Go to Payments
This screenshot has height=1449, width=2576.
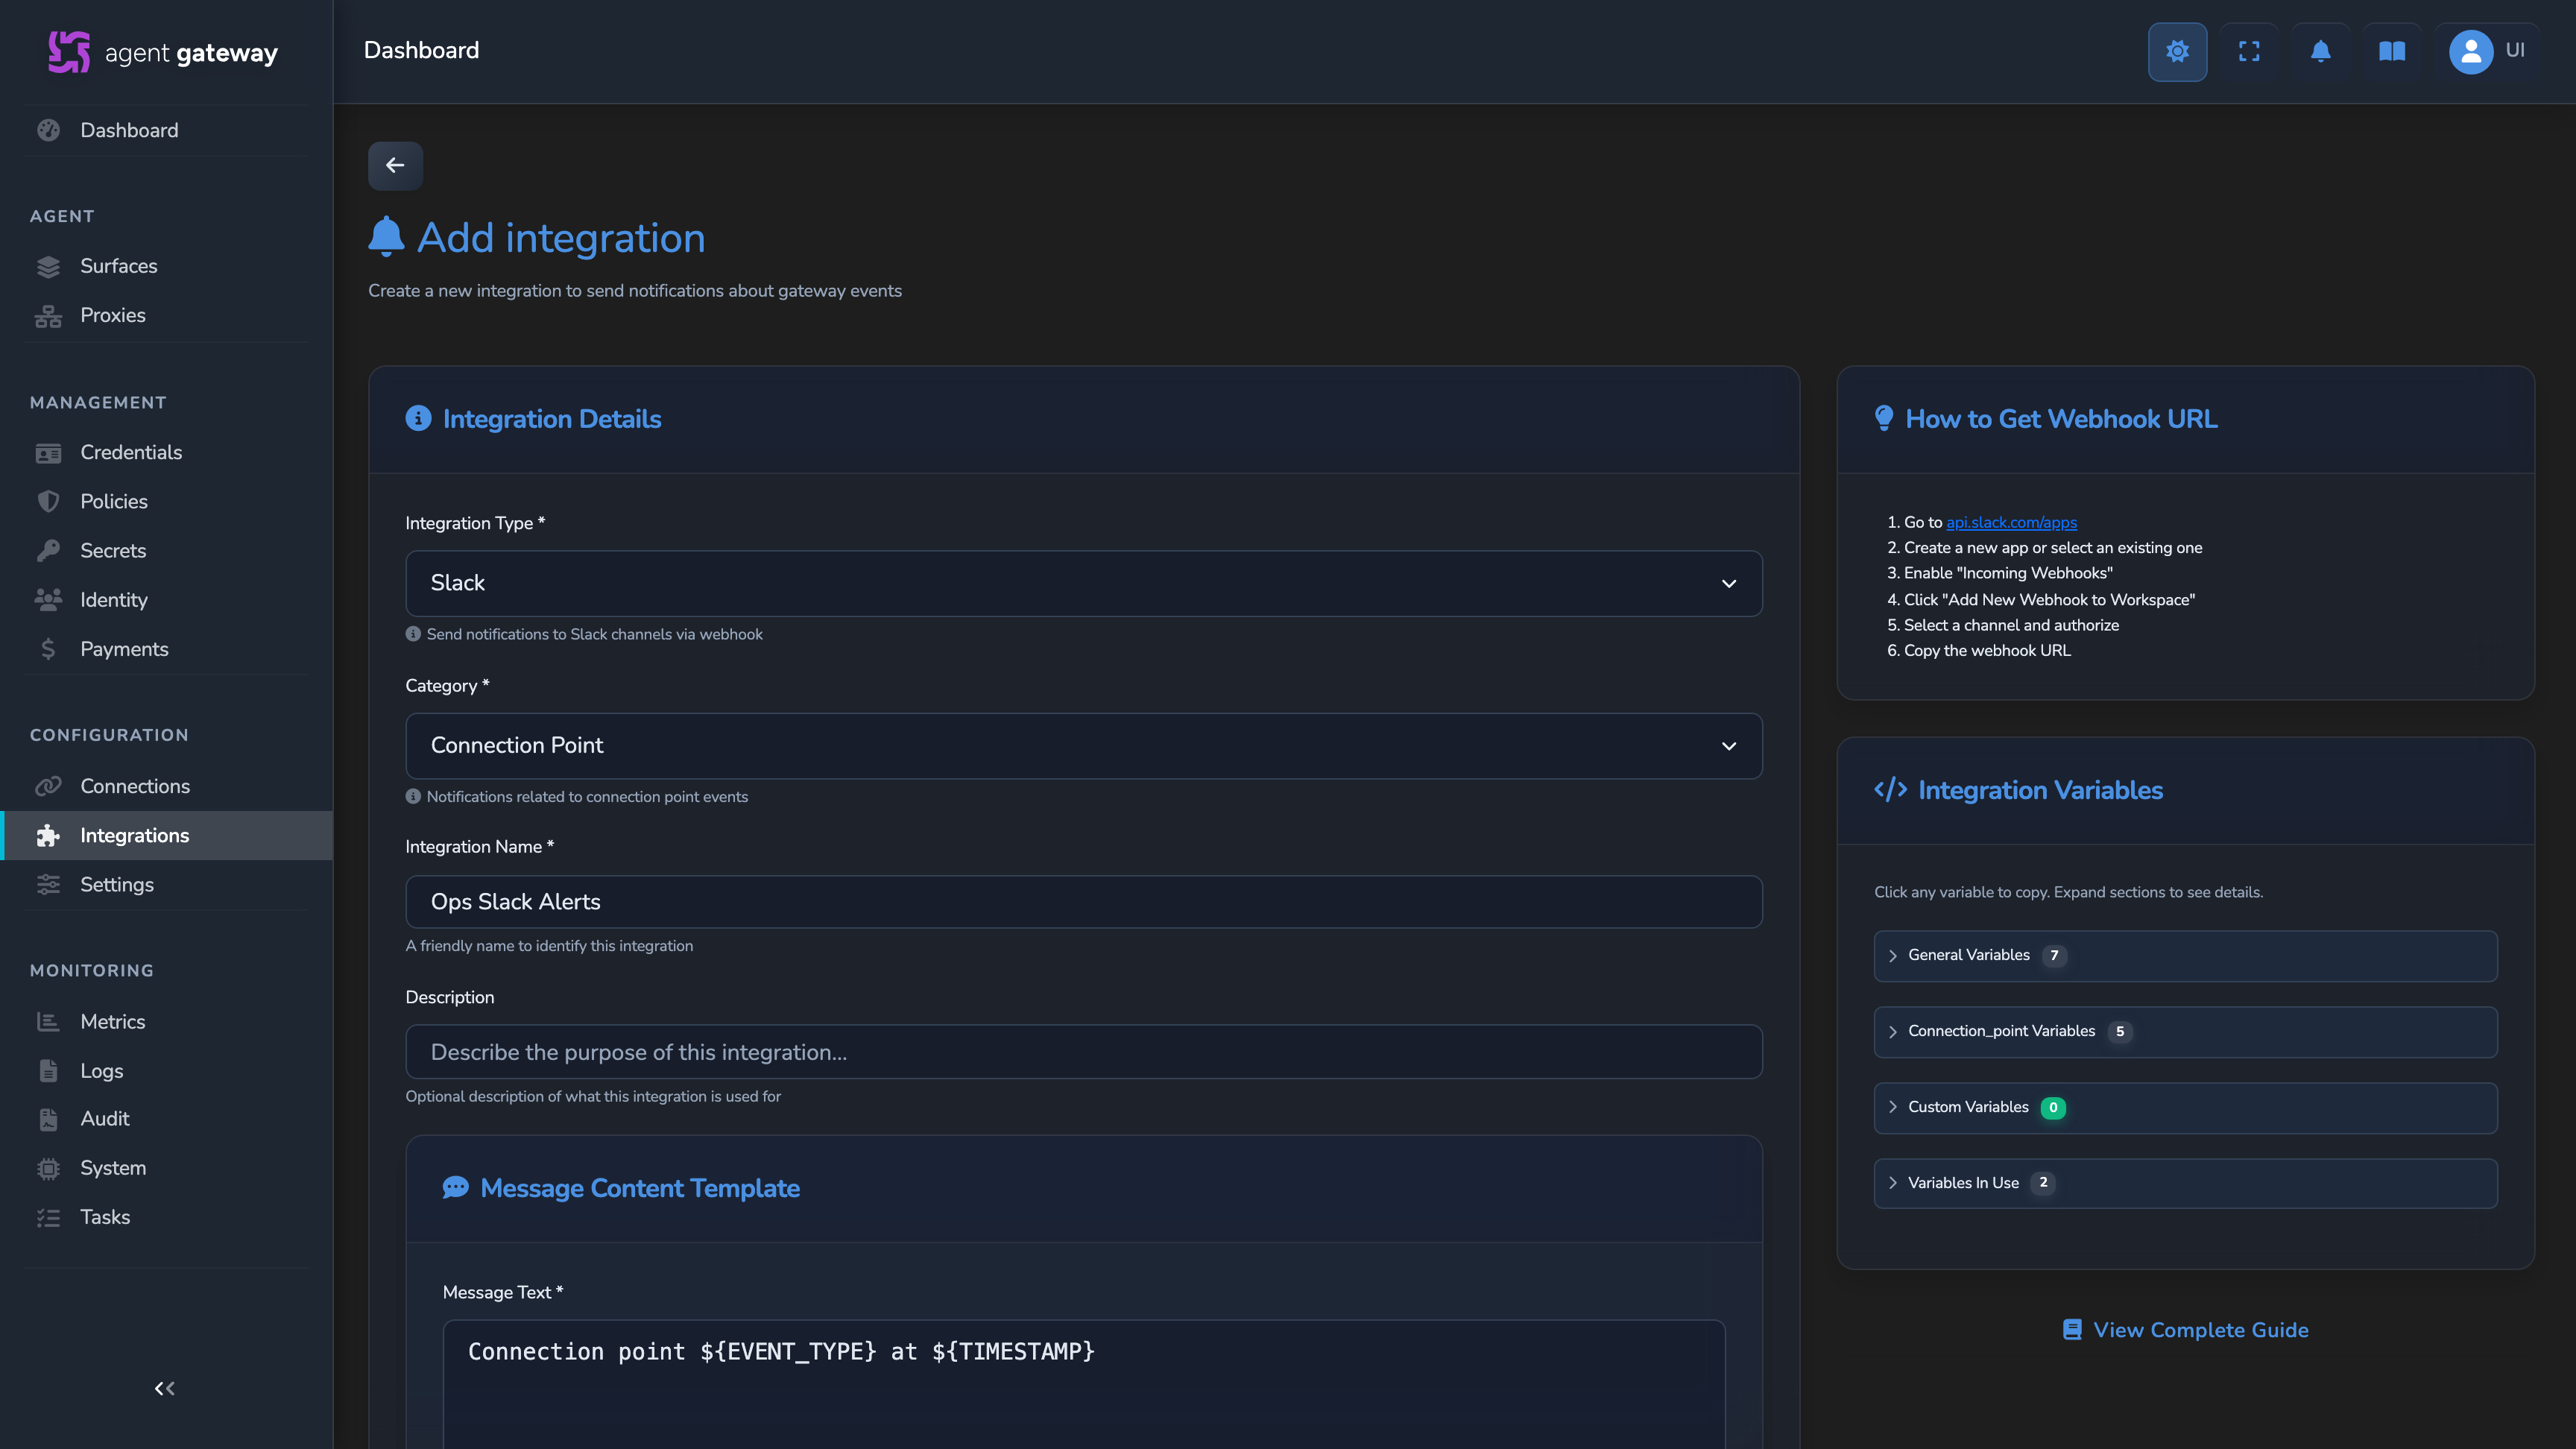point(166,649)
